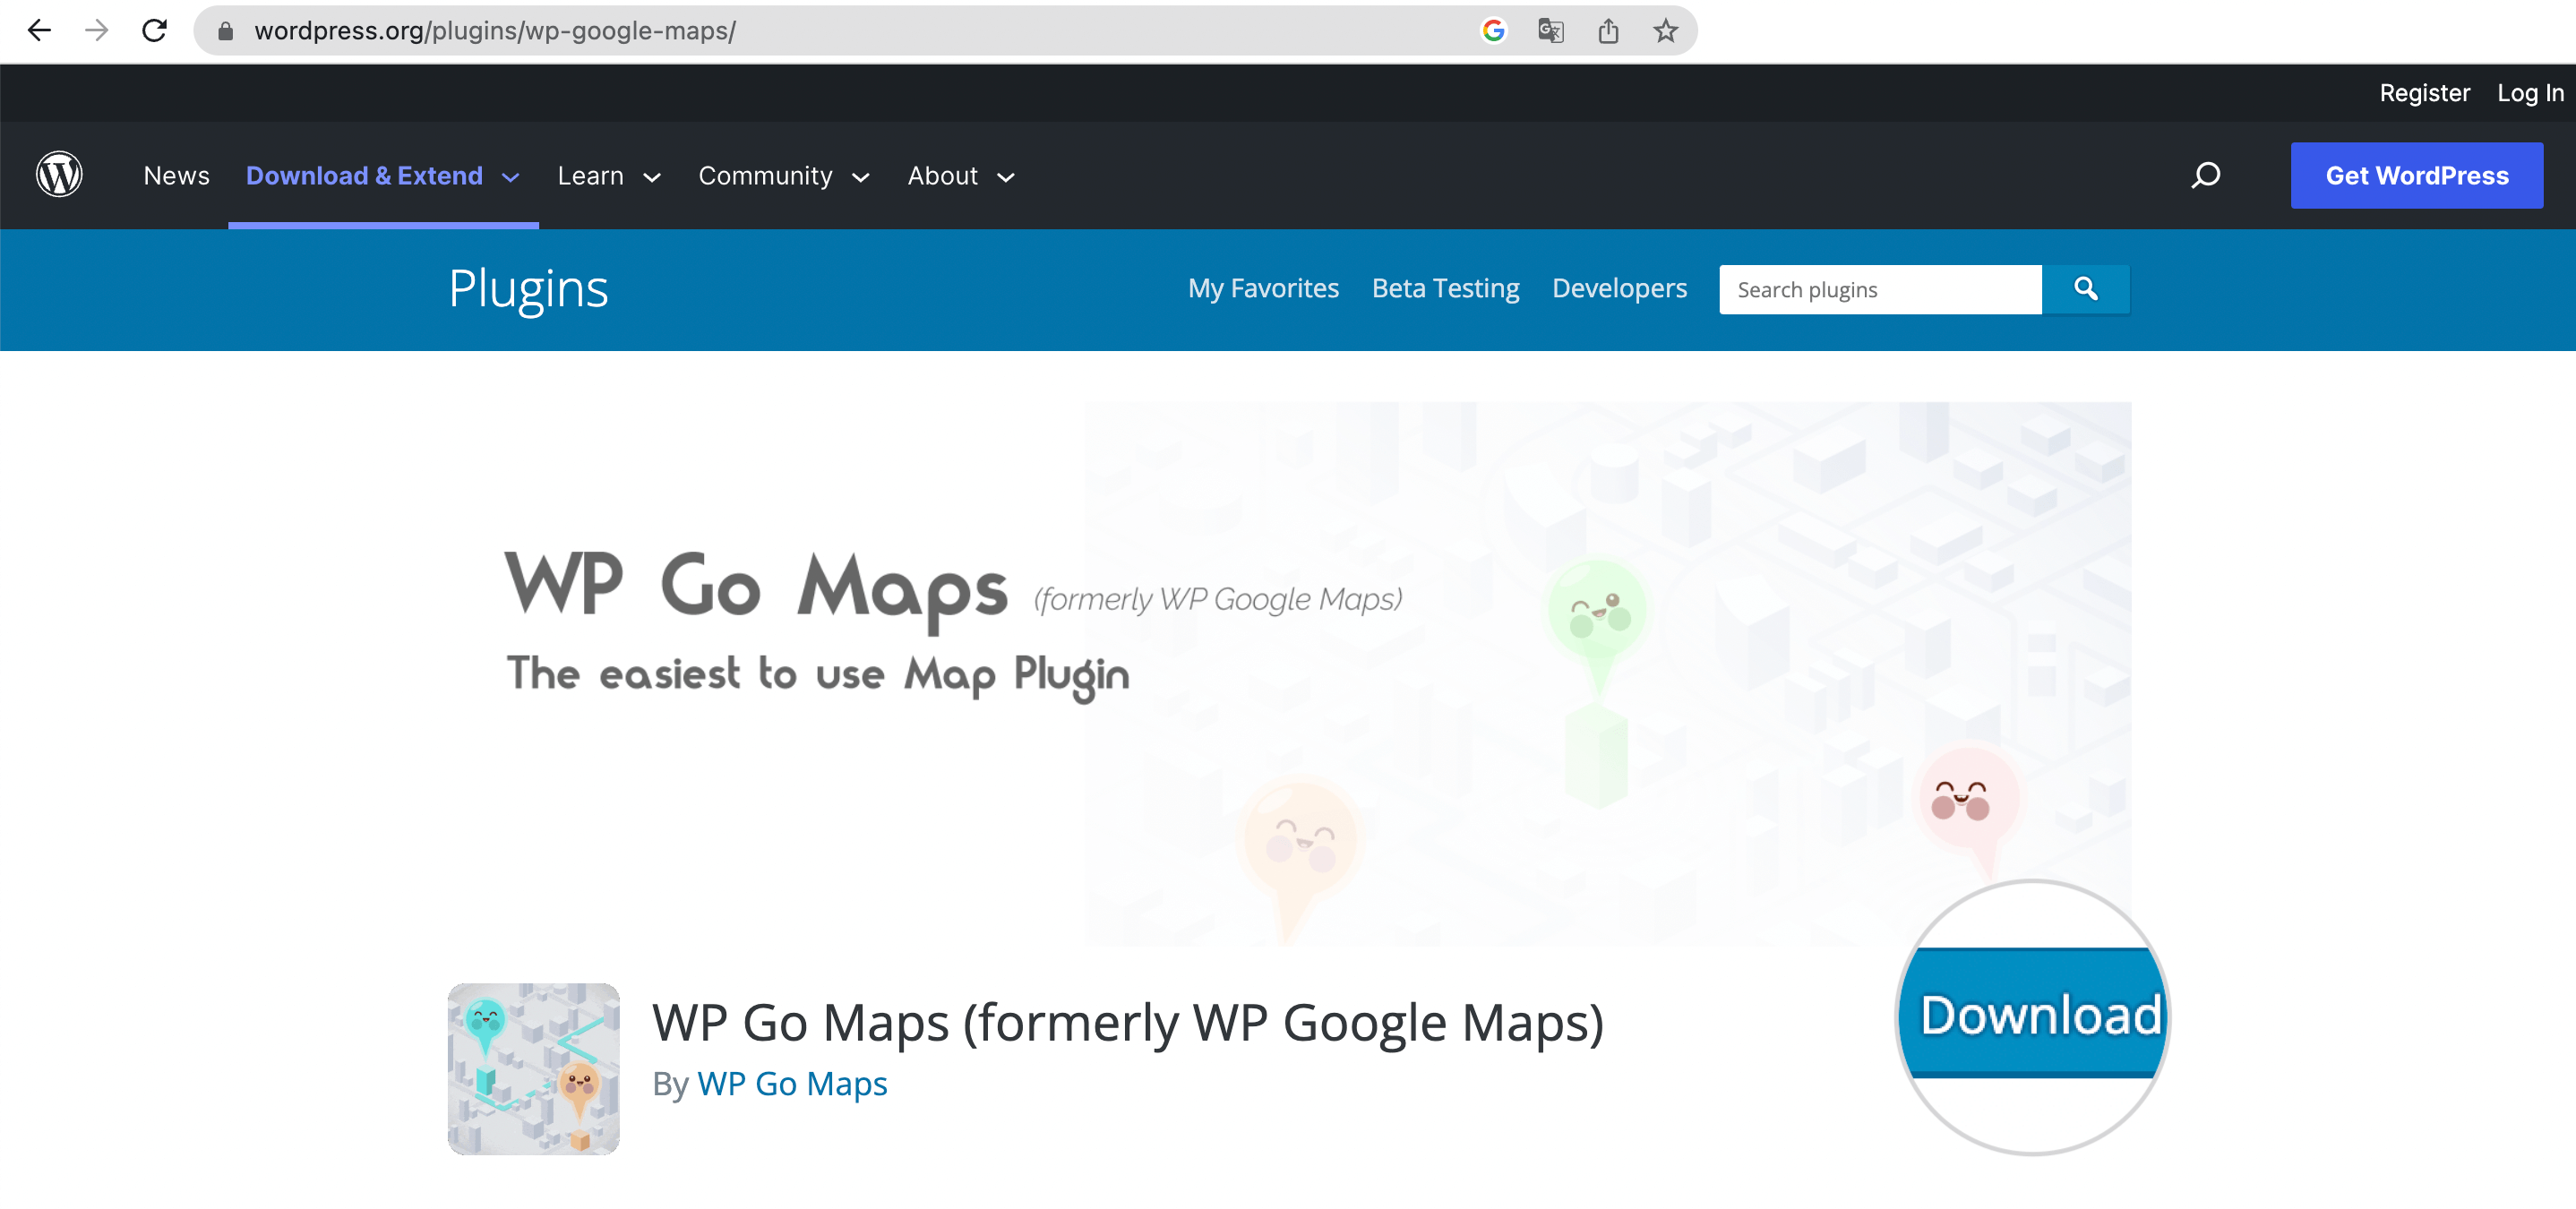This screenshot has height=1209, width=2576.
Task: Open the Download & Extend menu item
Action: [364, 176]
